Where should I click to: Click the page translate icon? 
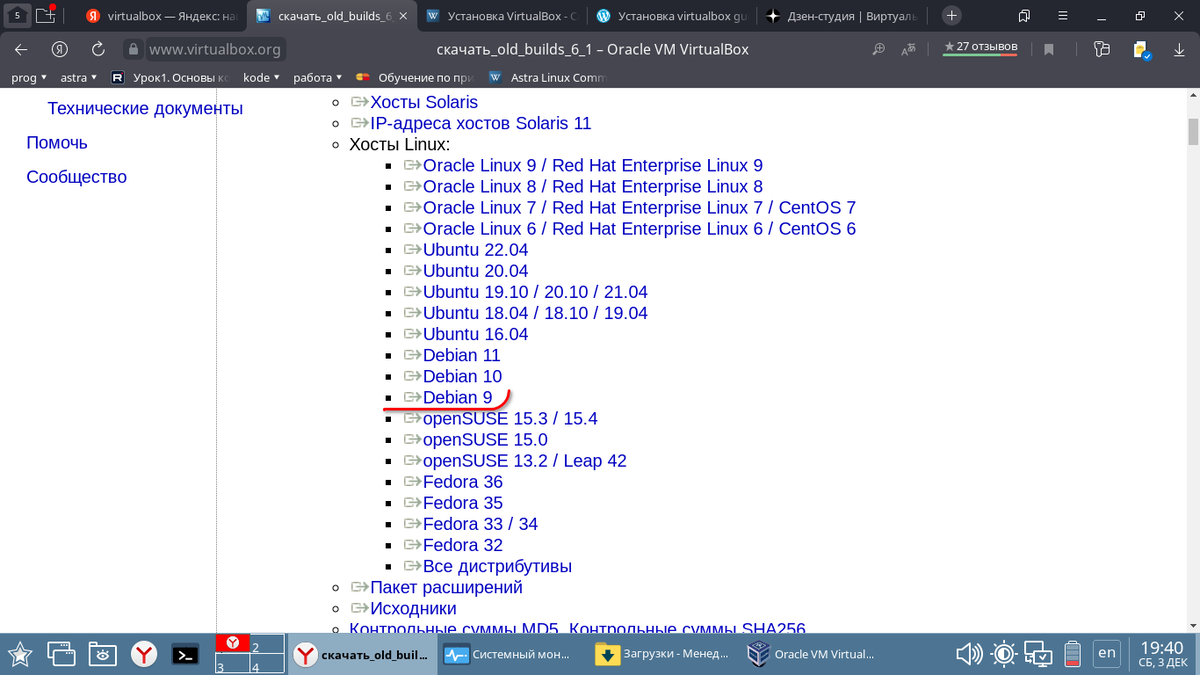point(908,49)
